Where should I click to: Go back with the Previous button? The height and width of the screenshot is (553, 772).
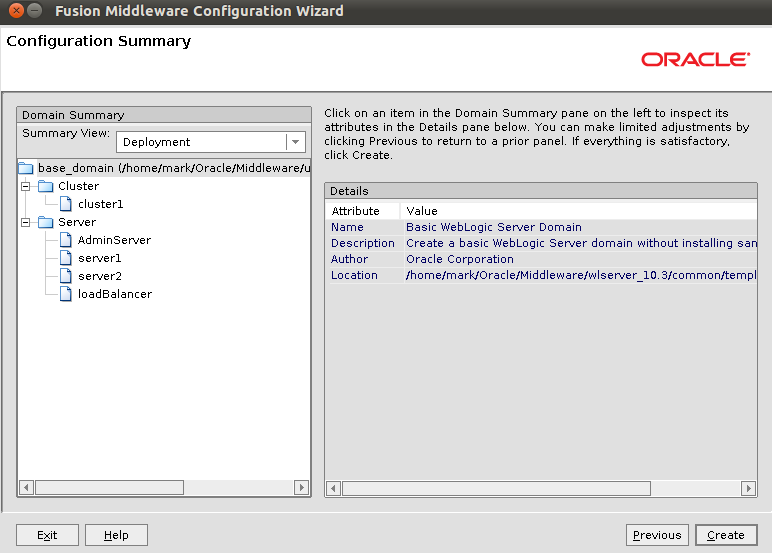tap(657, 535)
